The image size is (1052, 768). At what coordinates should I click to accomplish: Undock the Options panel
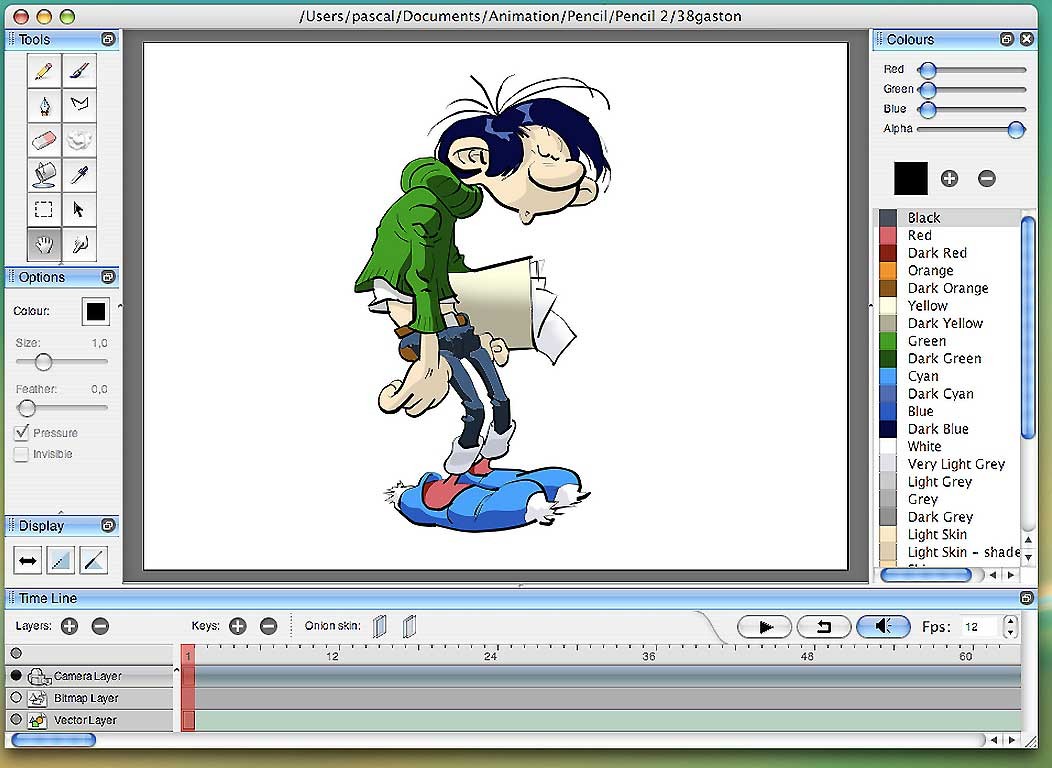click(108, 276)
